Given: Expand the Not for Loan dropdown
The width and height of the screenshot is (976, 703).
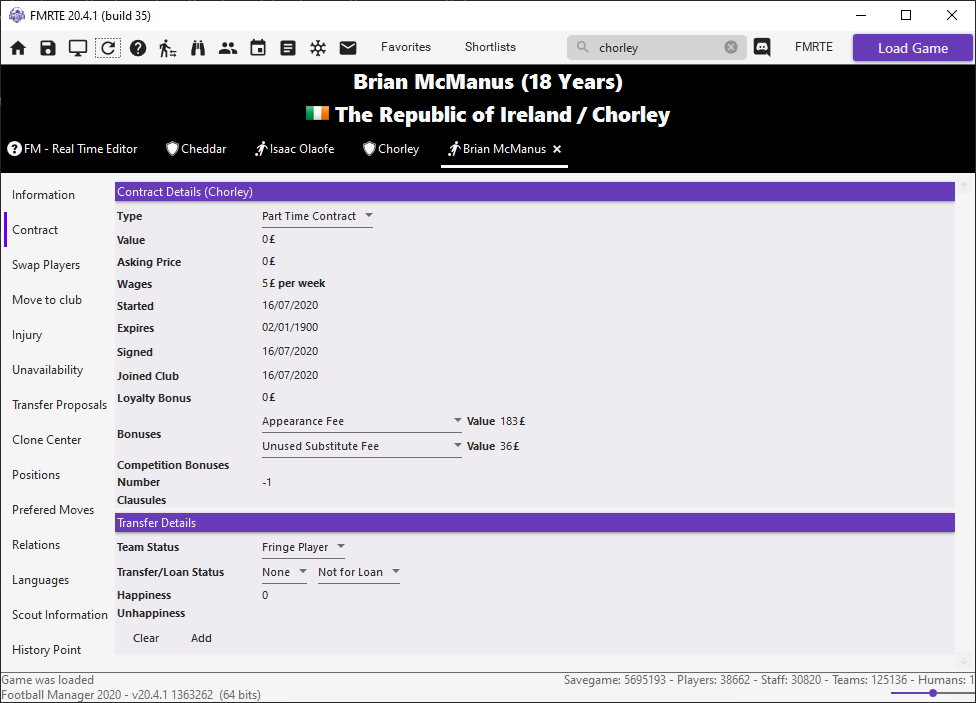Looking at the screenshot, I should pyautogui.click(x=359, y=572).
